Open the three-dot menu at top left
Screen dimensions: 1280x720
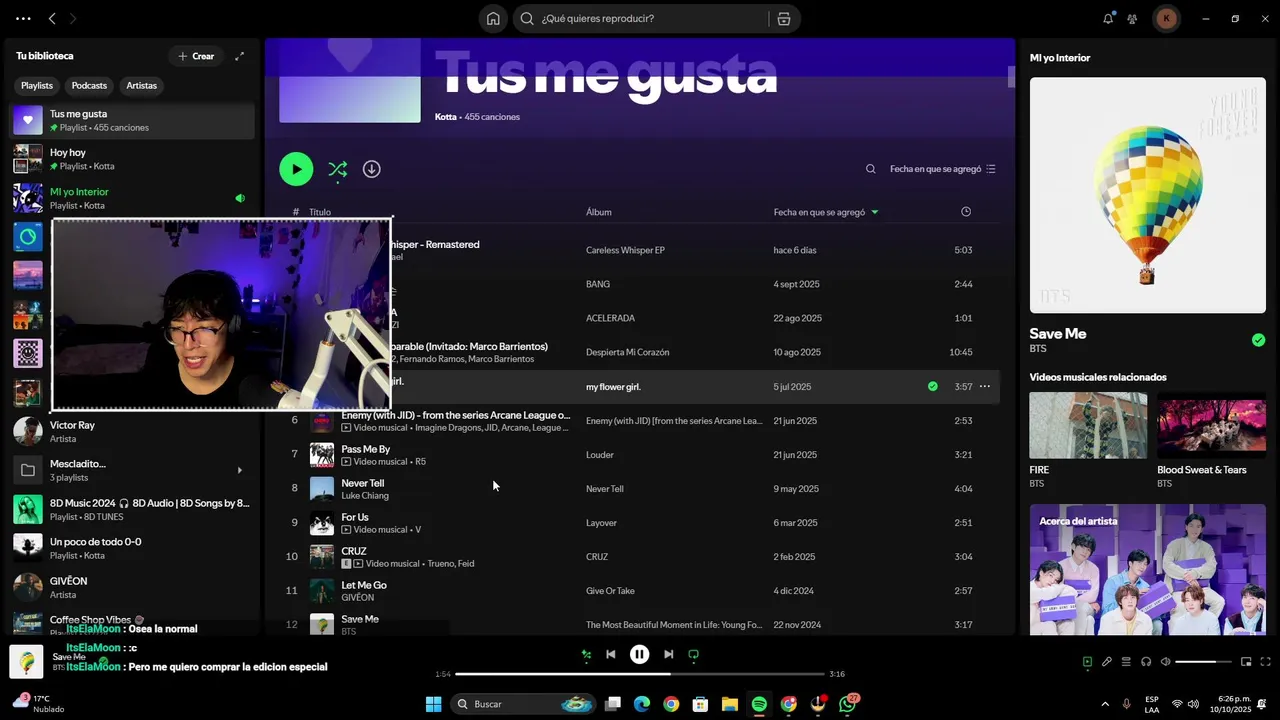point(23,18)
